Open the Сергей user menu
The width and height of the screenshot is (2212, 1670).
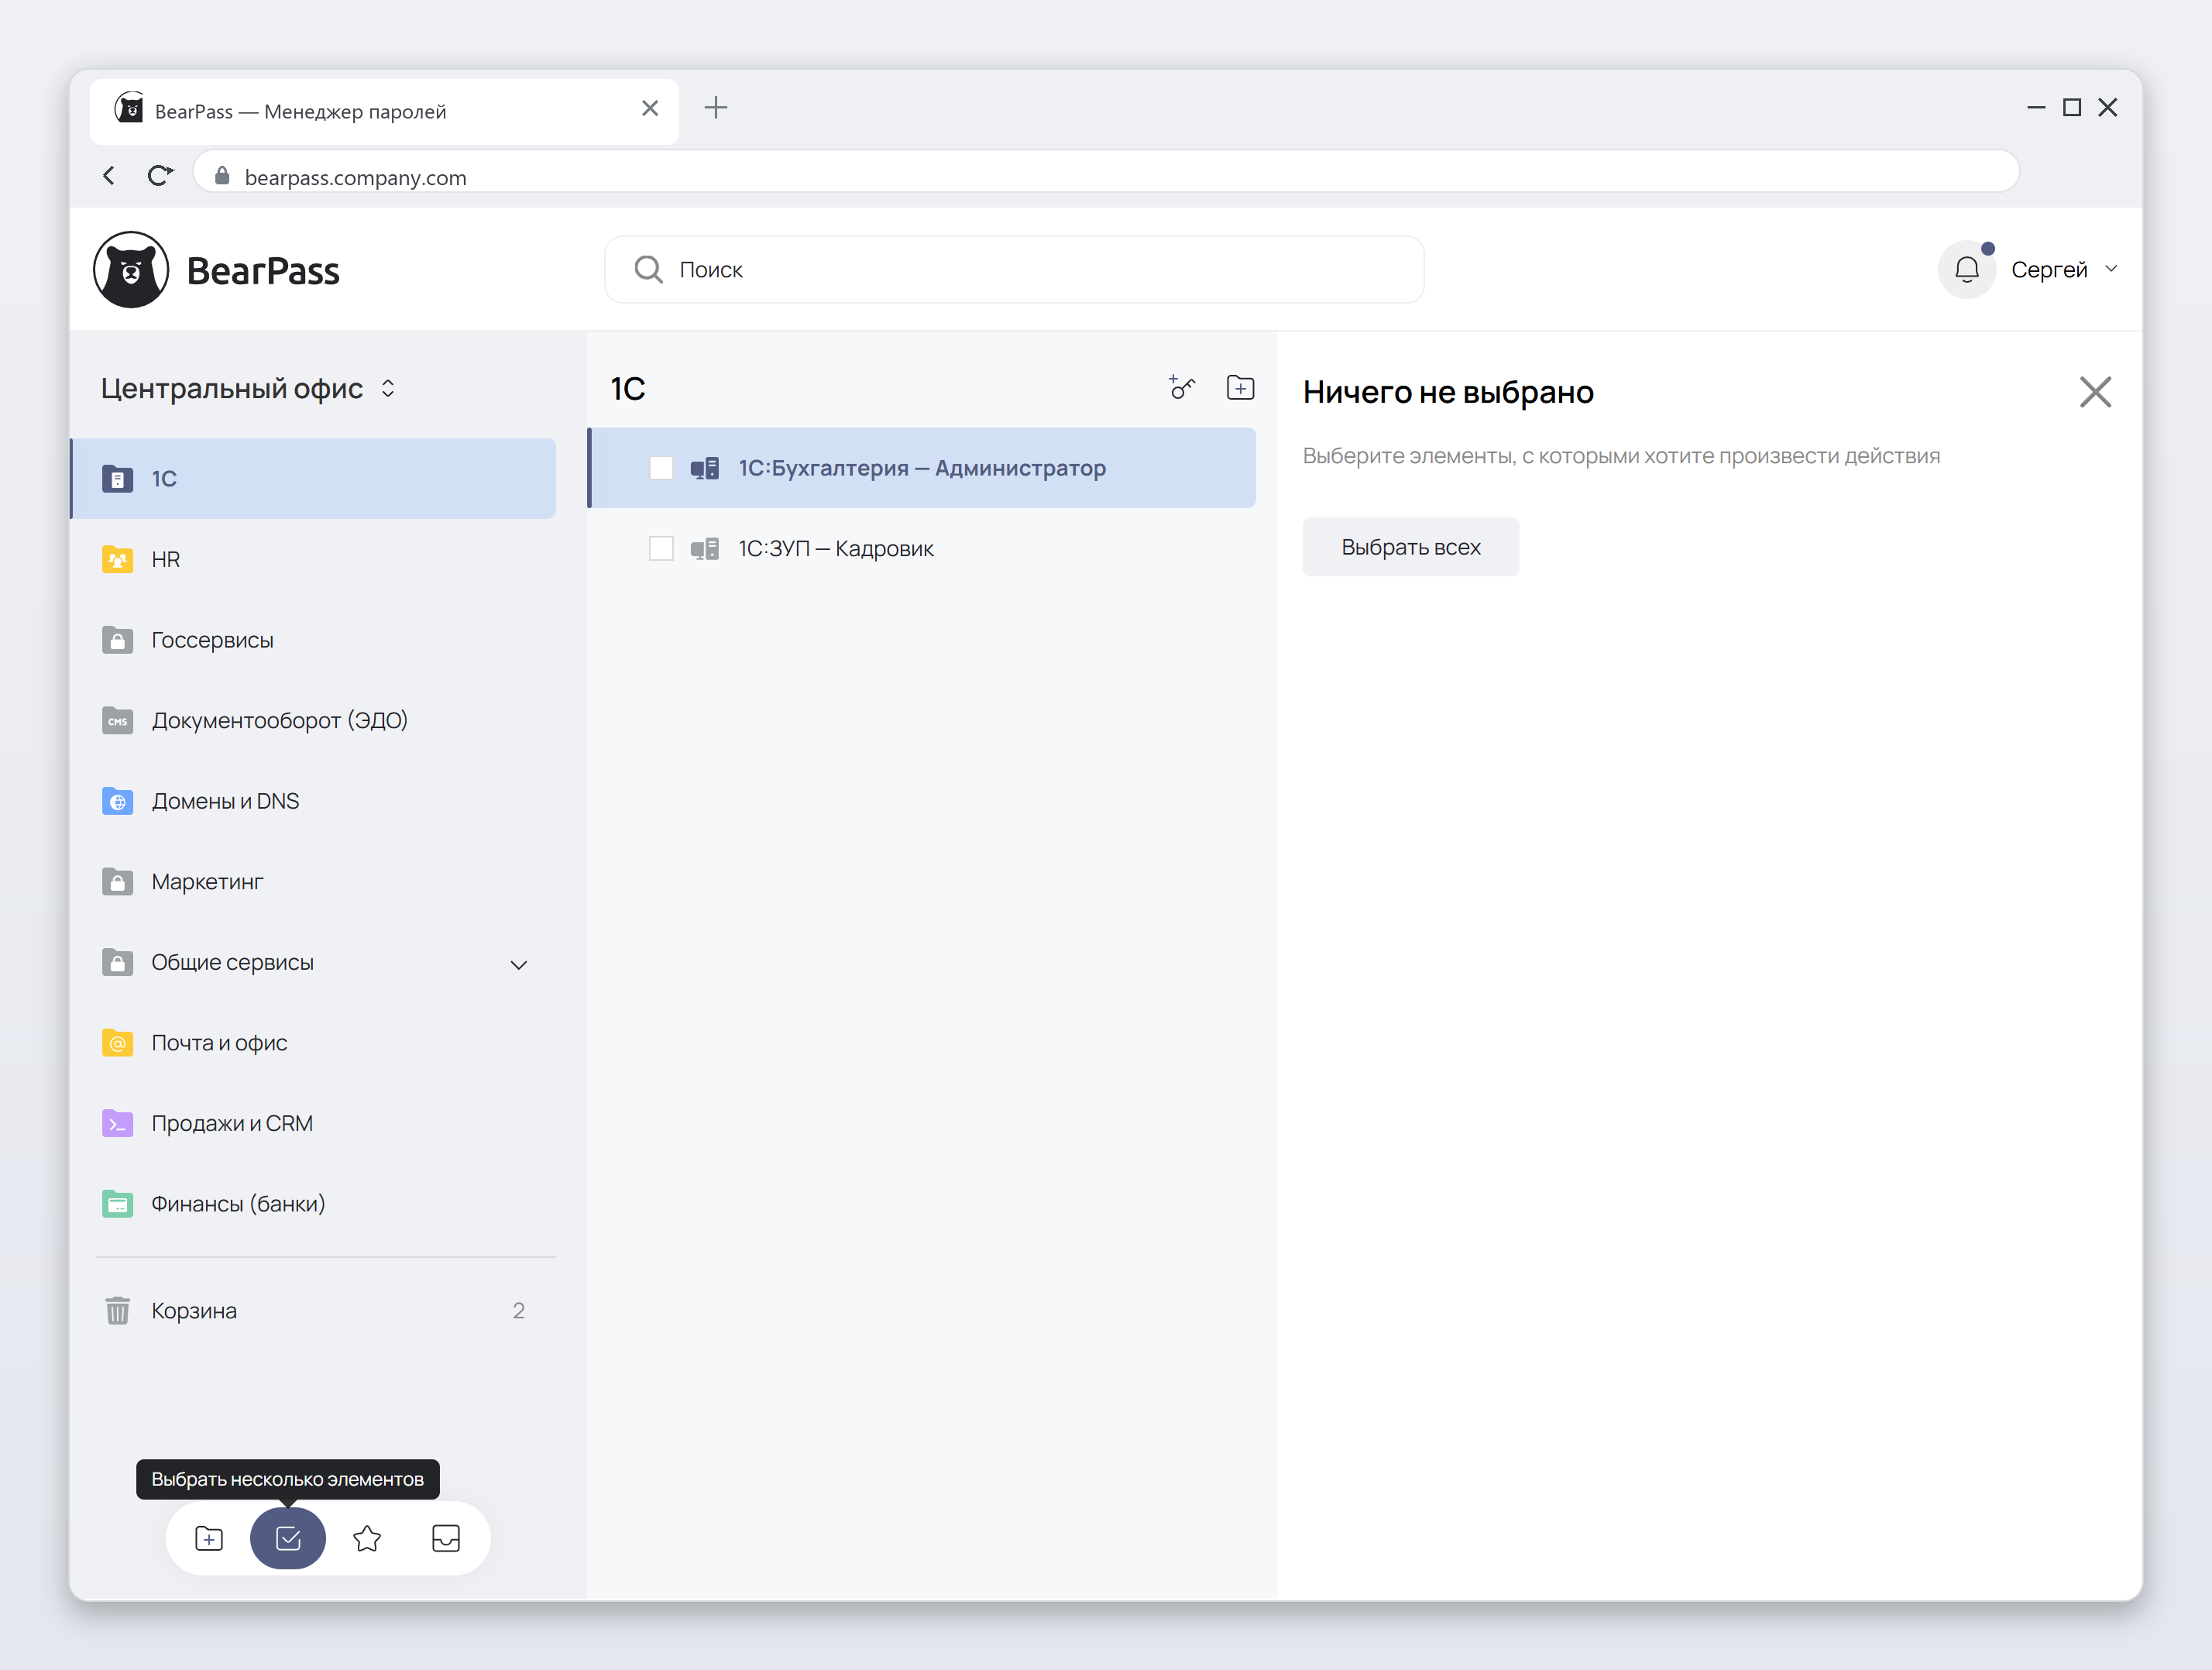click(x=2064, y=269)
